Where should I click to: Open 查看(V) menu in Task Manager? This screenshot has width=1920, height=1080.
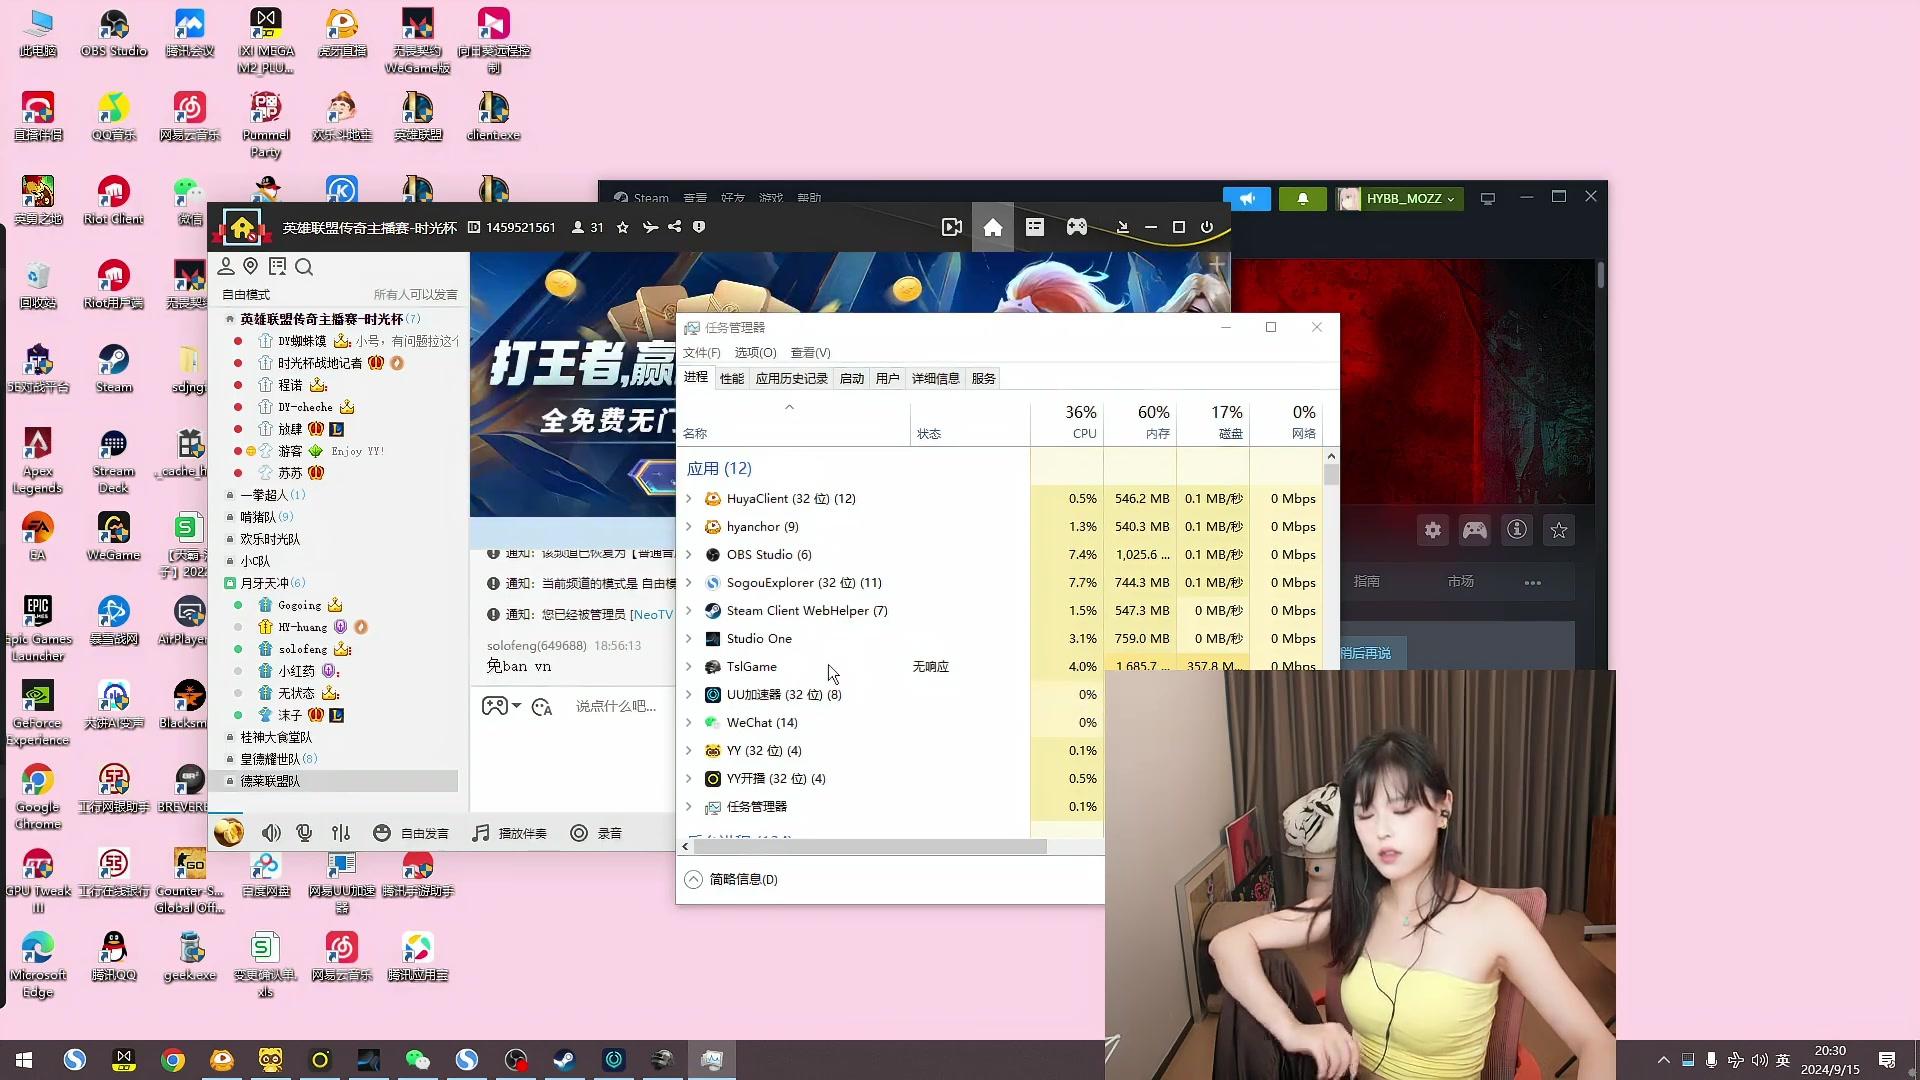pos(810,352)
